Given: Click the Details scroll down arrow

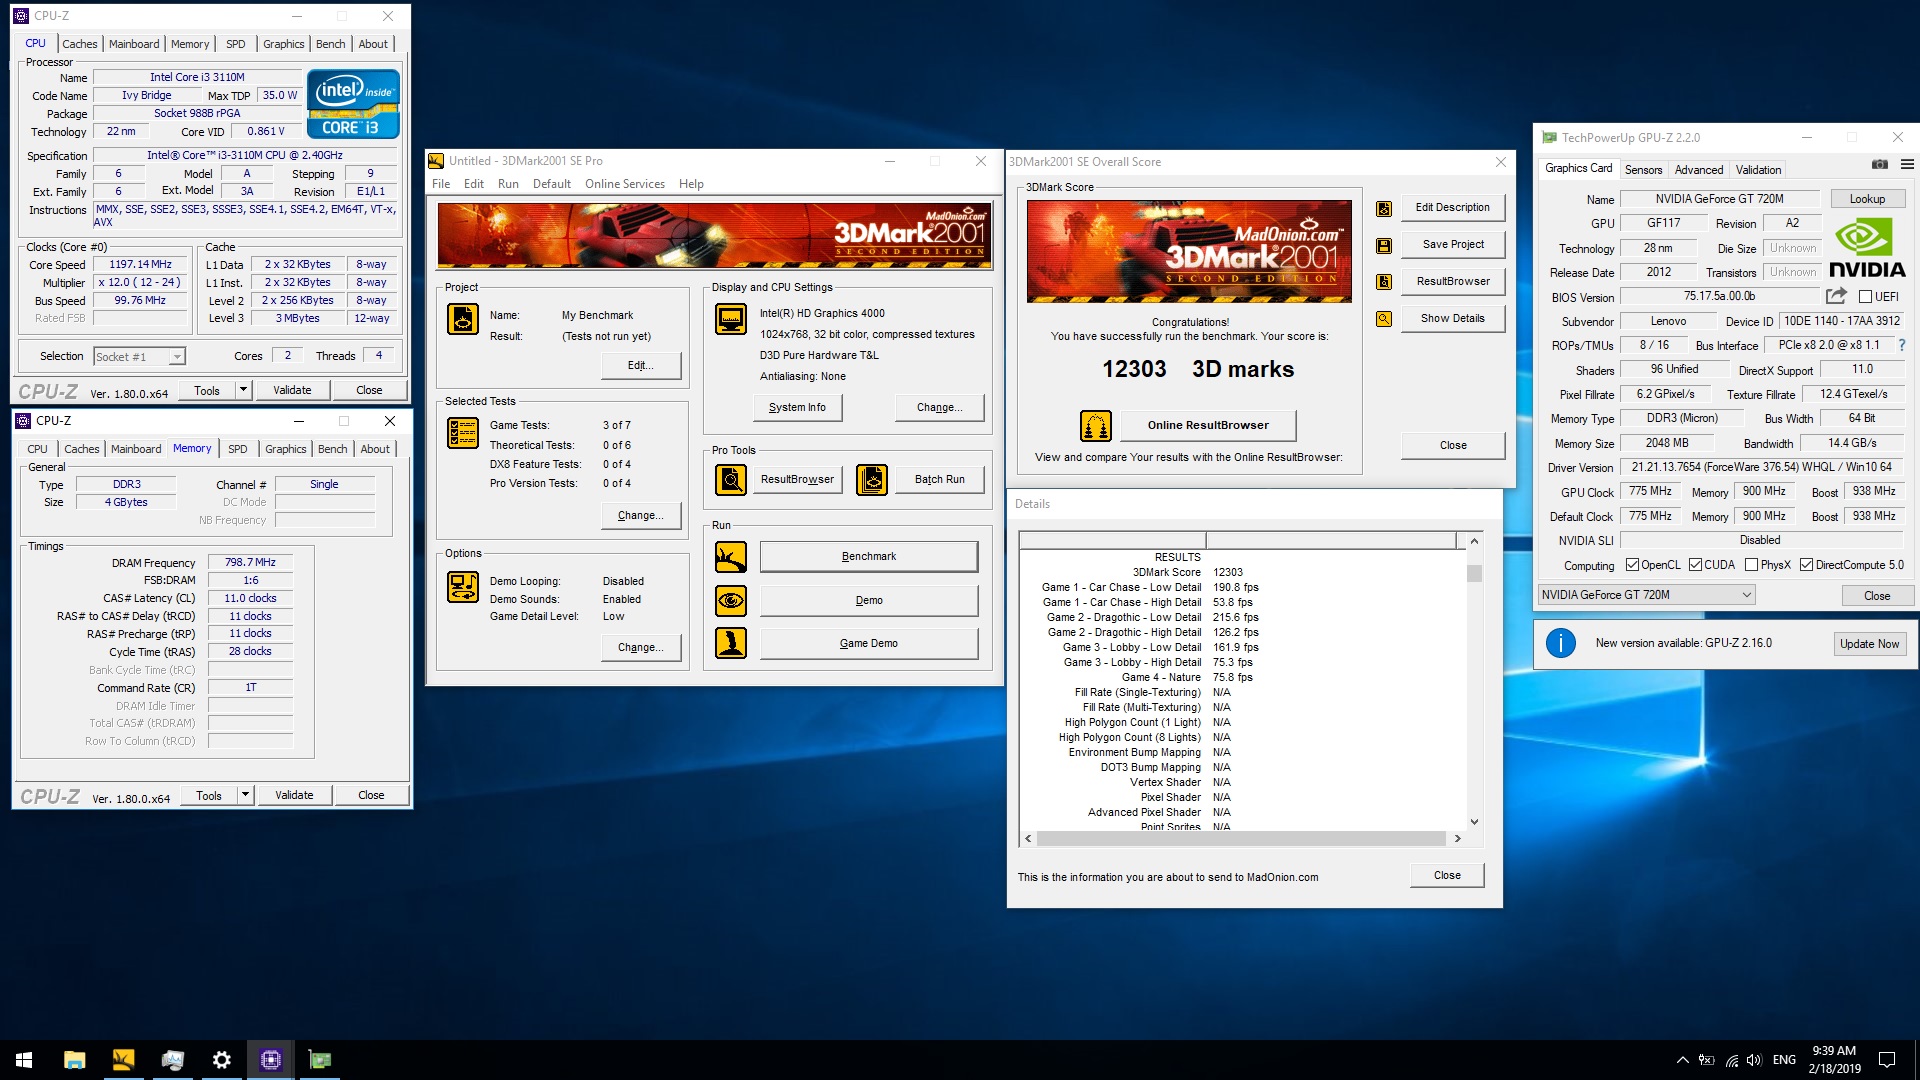Looking at the screenshot, I should (x=1474, y=821).
